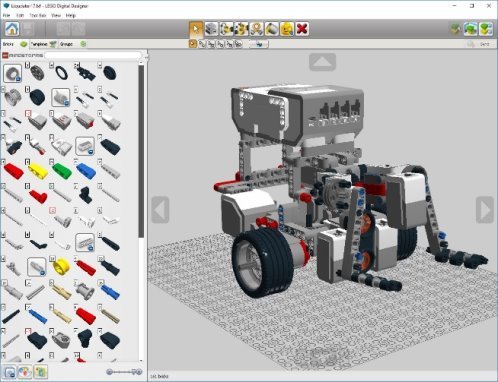This screenshot has width=498, height=382.
Task: Toggle the third palette filter button at bottom
Action: coord(40,372)
